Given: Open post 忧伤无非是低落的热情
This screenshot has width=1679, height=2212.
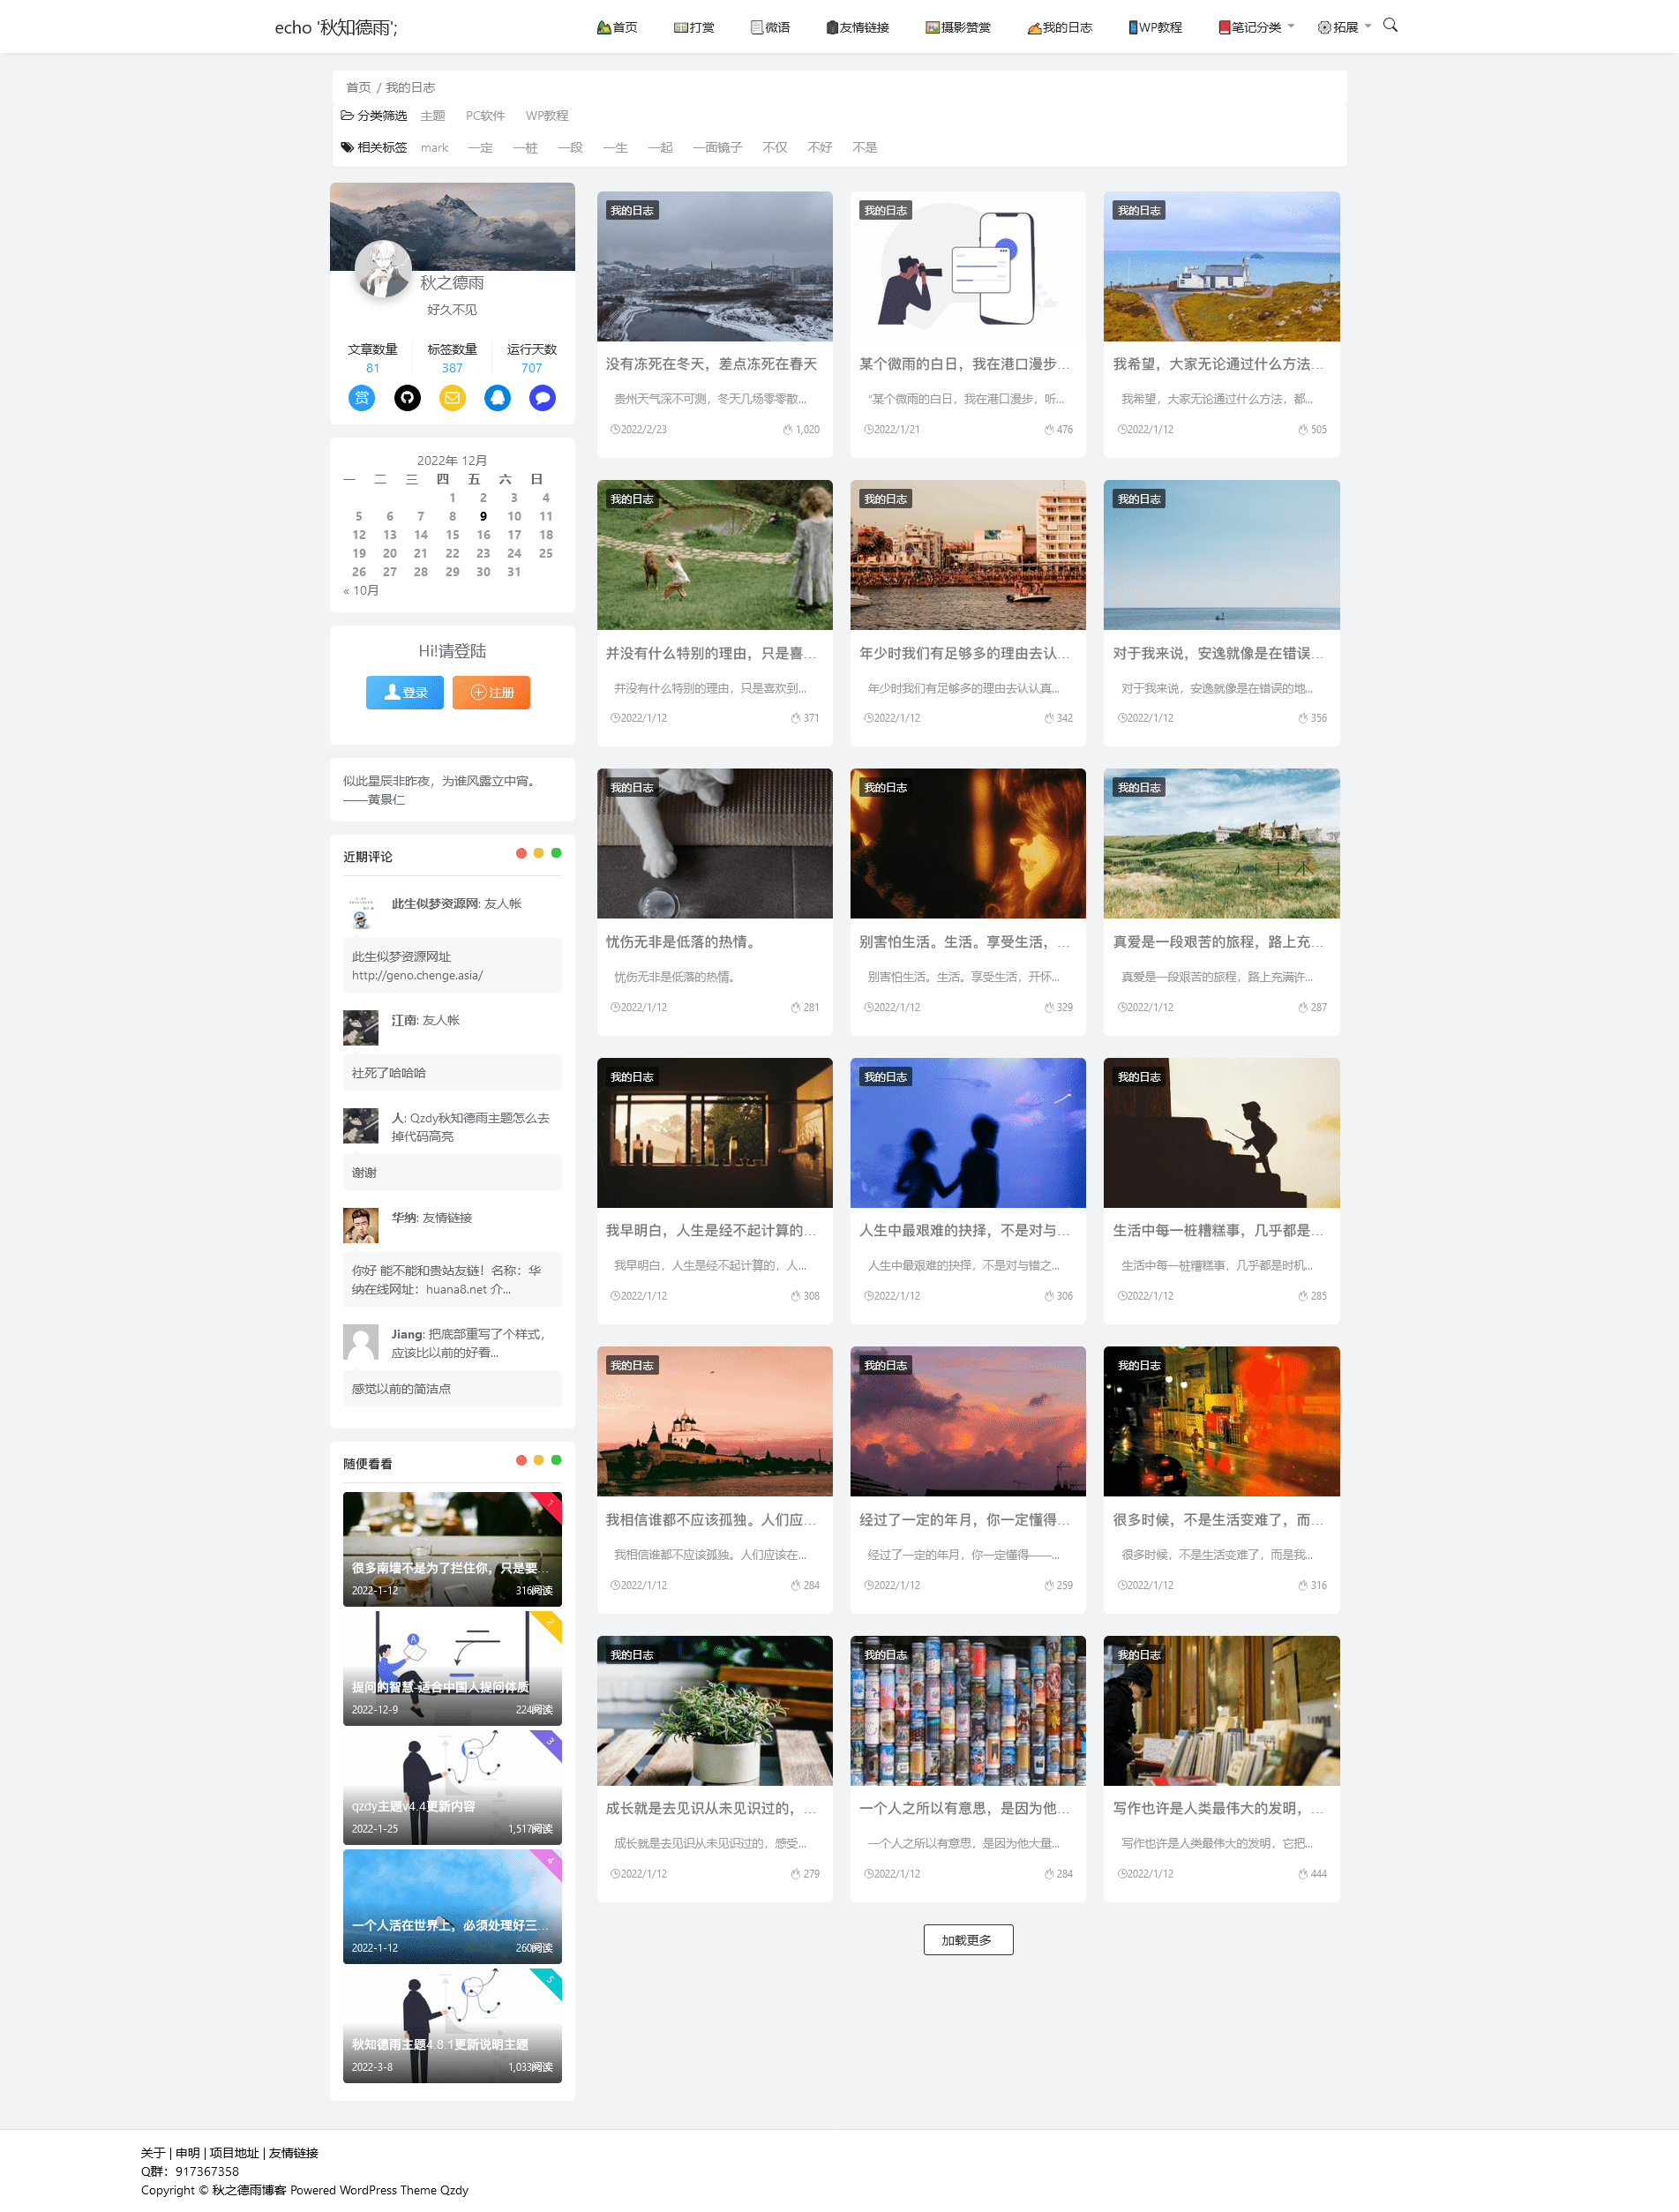Looking at the screenshot, I should [x=680, y=942].
